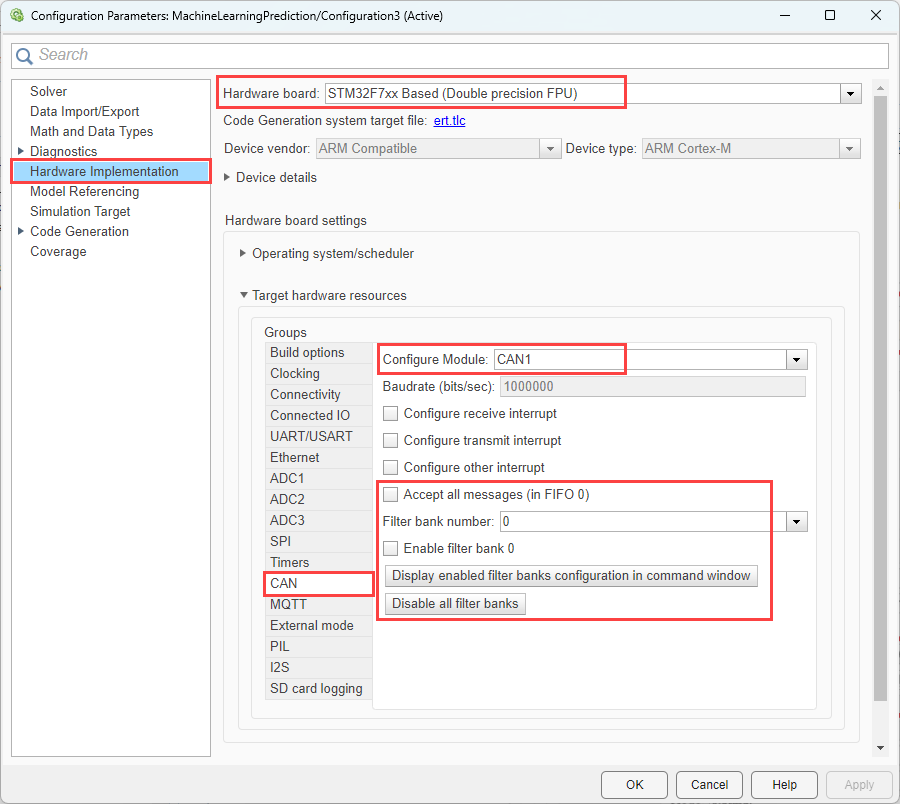
Task: Switch to the Solver pane
Action: (48, 91)
